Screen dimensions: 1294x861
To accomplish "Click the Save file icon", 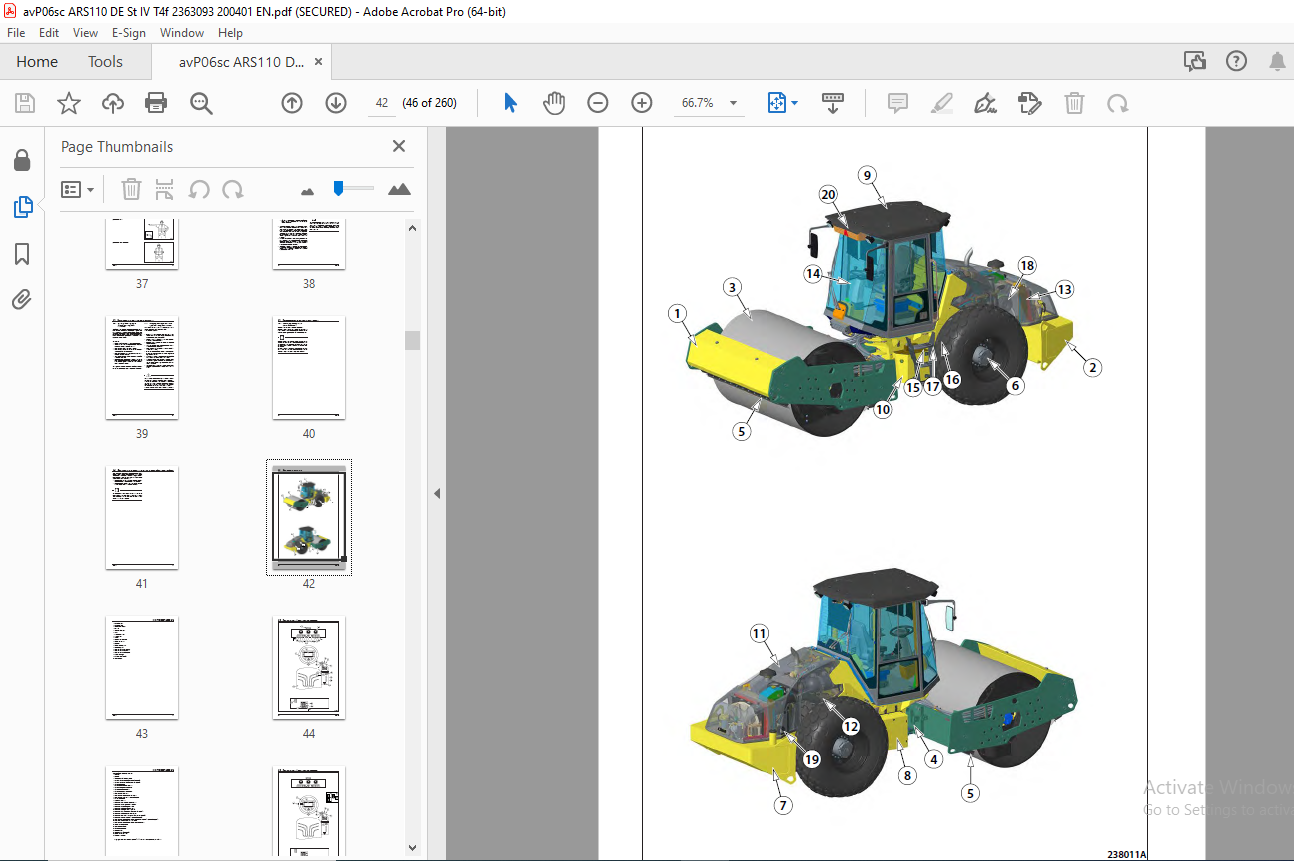I will [x=25, y=103].
